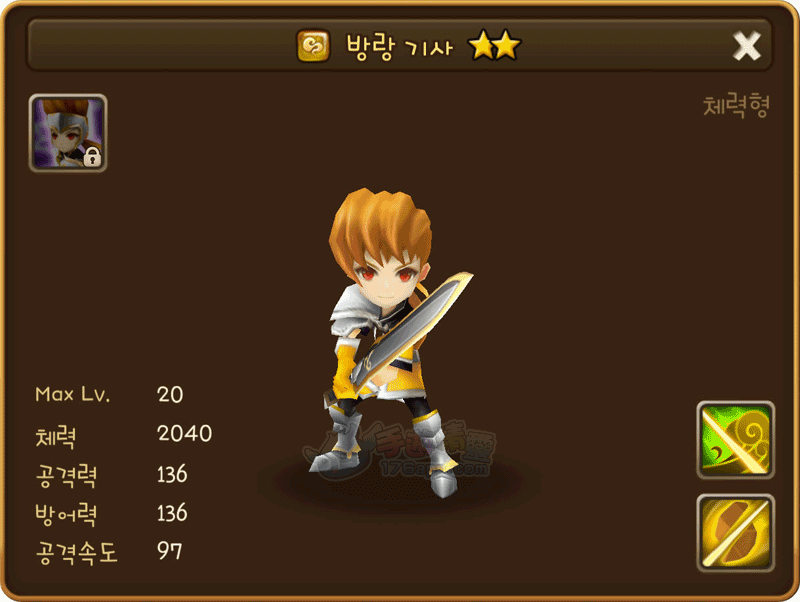Click the 공격력 stat row label

pyautogui.click(x=66, y=475)
